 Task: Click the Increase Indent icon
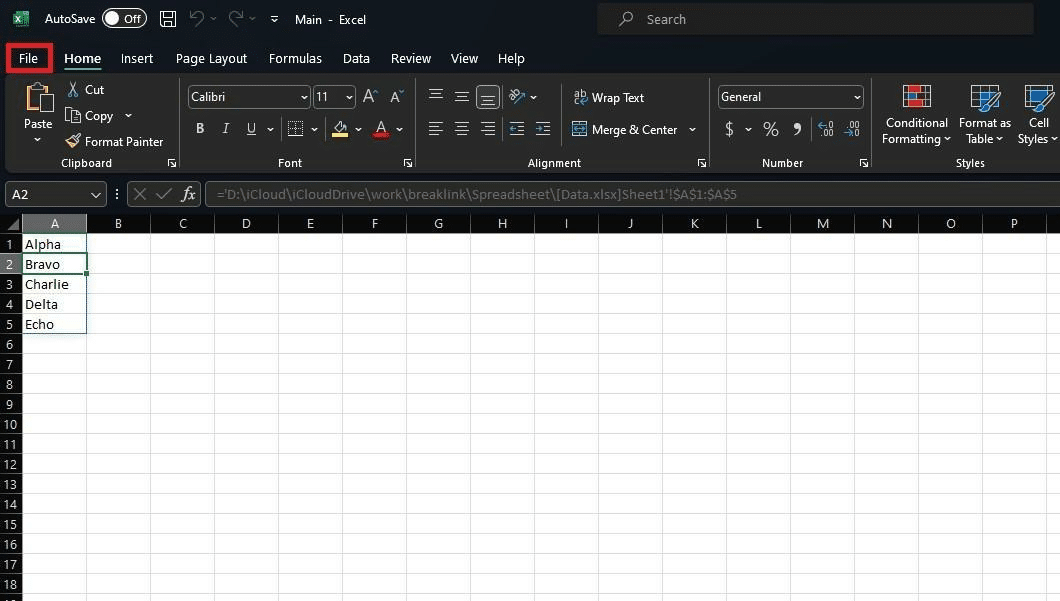pyautogui.click(x=542, y=129)
